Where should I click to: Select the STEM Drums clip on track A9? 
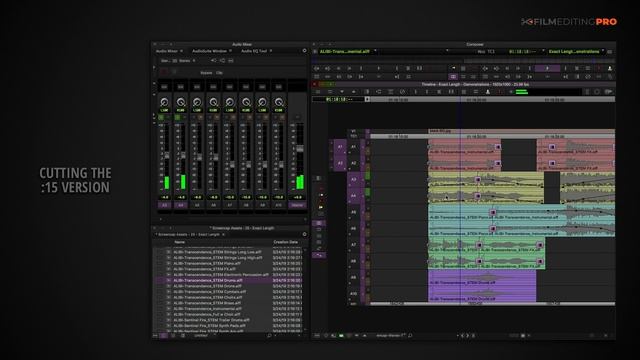(482, 278)
